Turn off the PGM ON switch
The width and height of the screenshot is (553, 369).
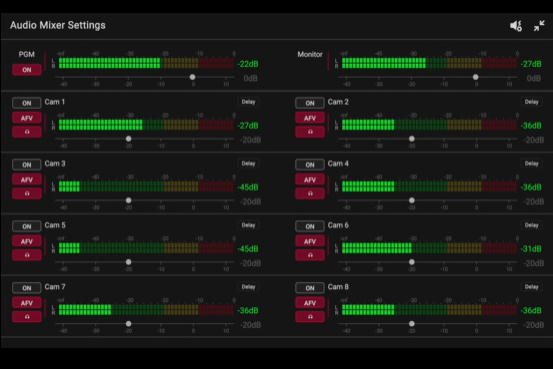click(27, 70)
